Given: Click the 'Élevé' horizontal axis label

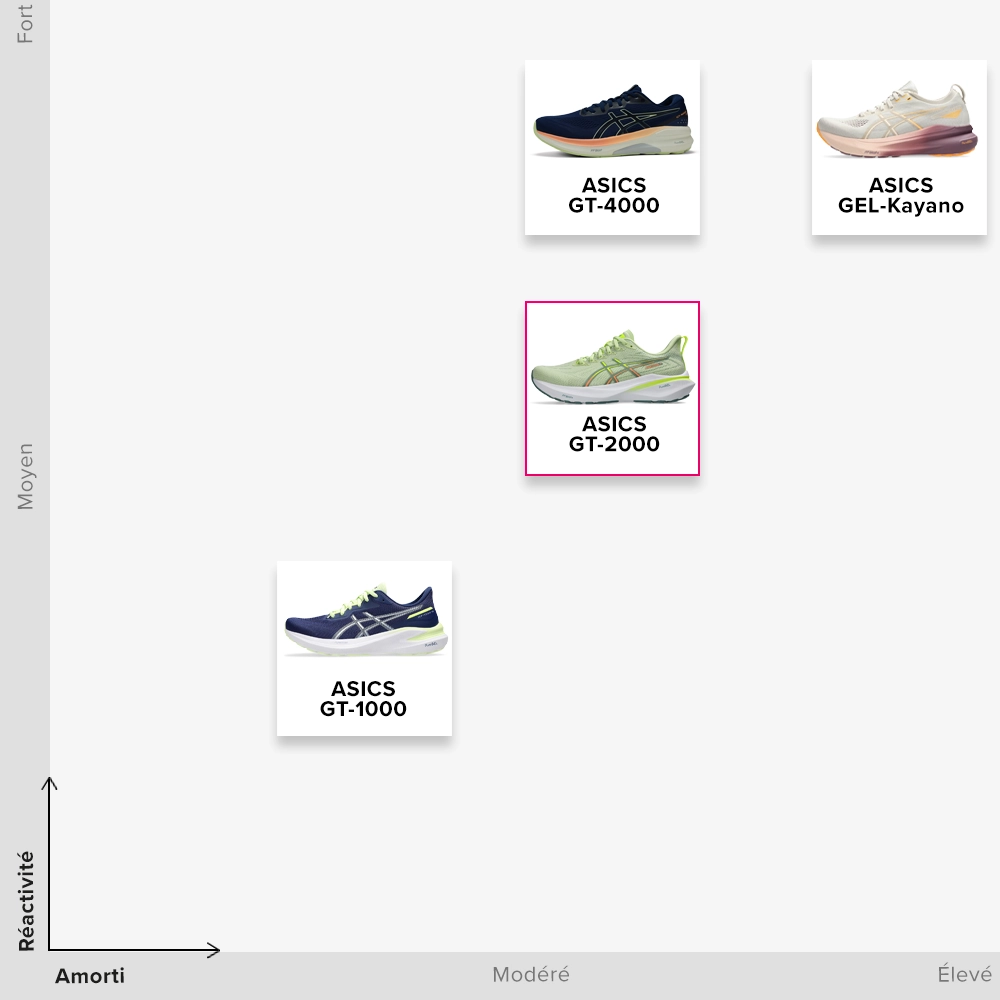Looking at the screenshot, I should click(964, 974).
